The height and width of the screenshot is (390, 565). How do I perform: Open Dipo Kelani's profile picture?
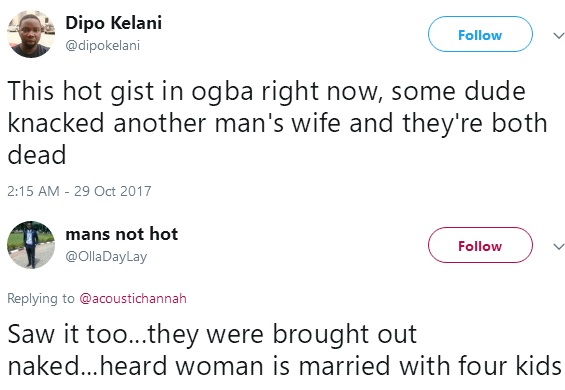click(x=31, y=34)
